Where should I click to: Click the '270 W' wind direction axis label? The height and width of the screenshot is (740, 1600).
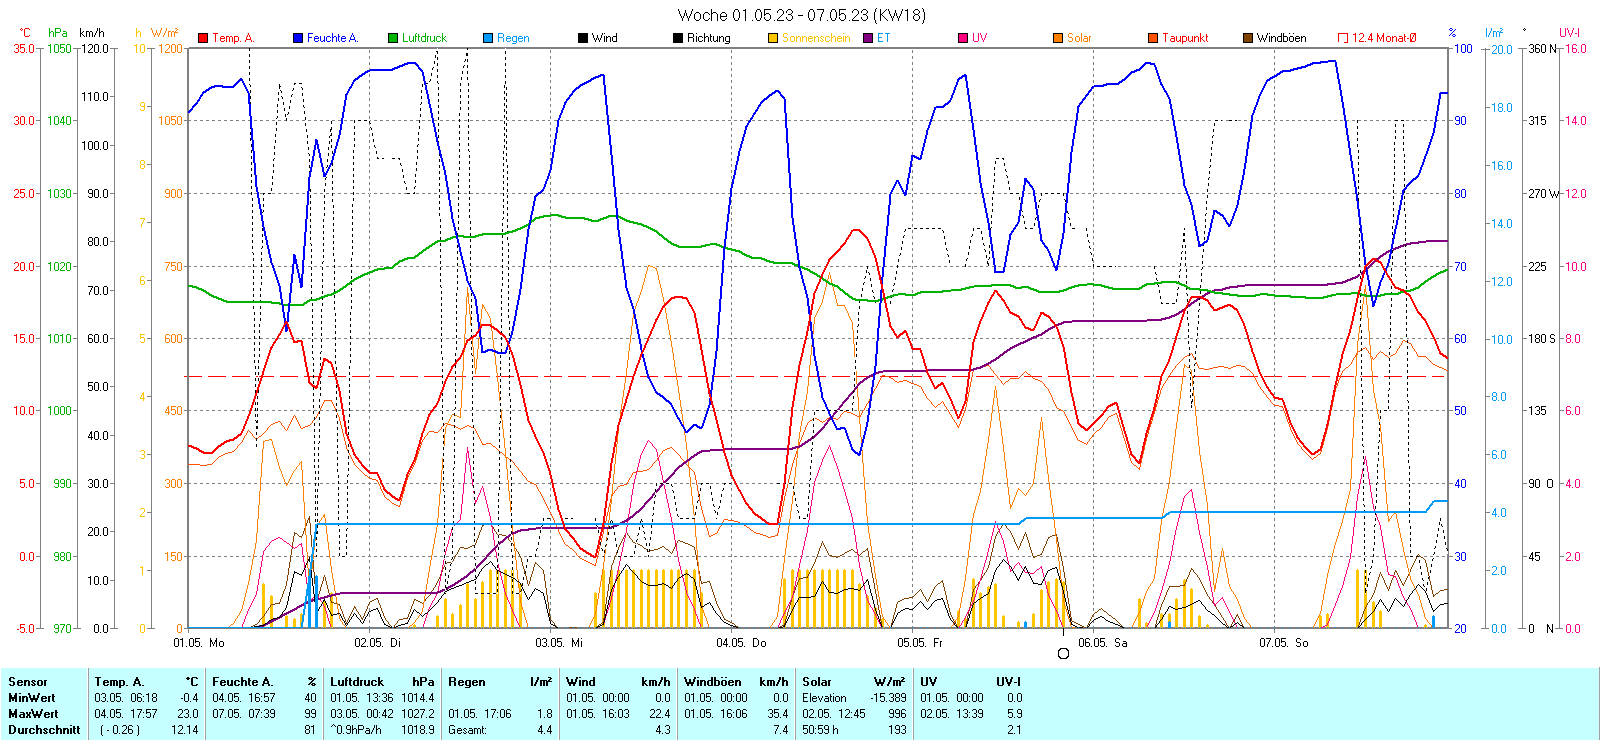coord(1544,193)
